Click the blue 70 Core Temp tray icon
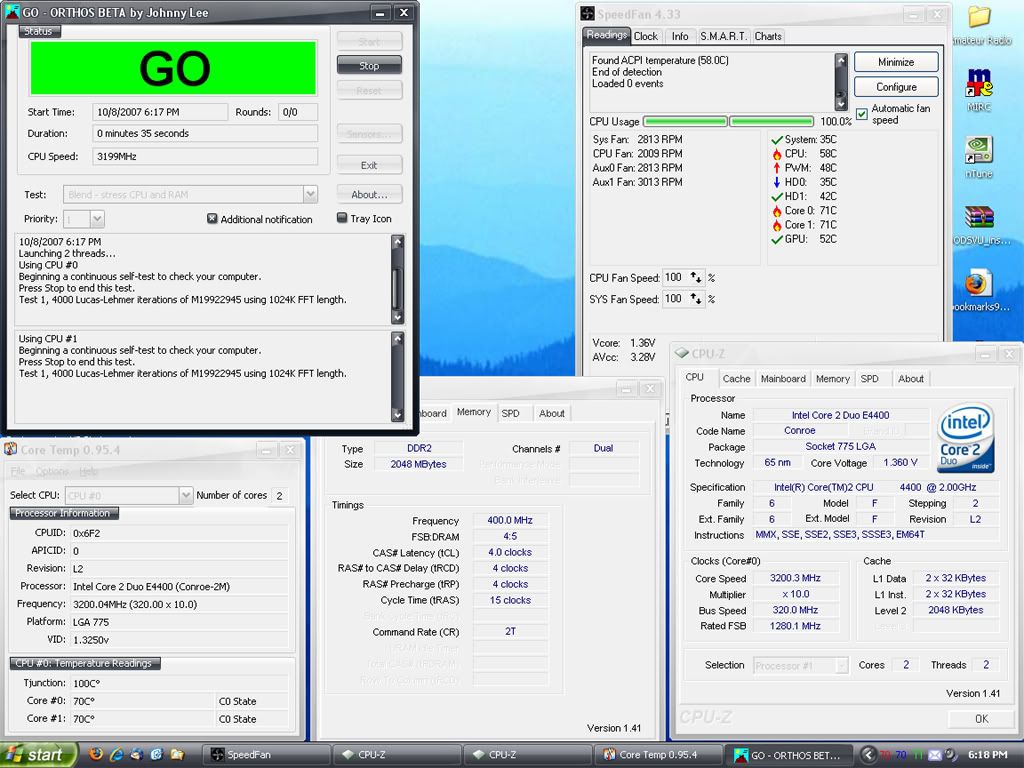Screen dimensions: 1024x768 902,755
